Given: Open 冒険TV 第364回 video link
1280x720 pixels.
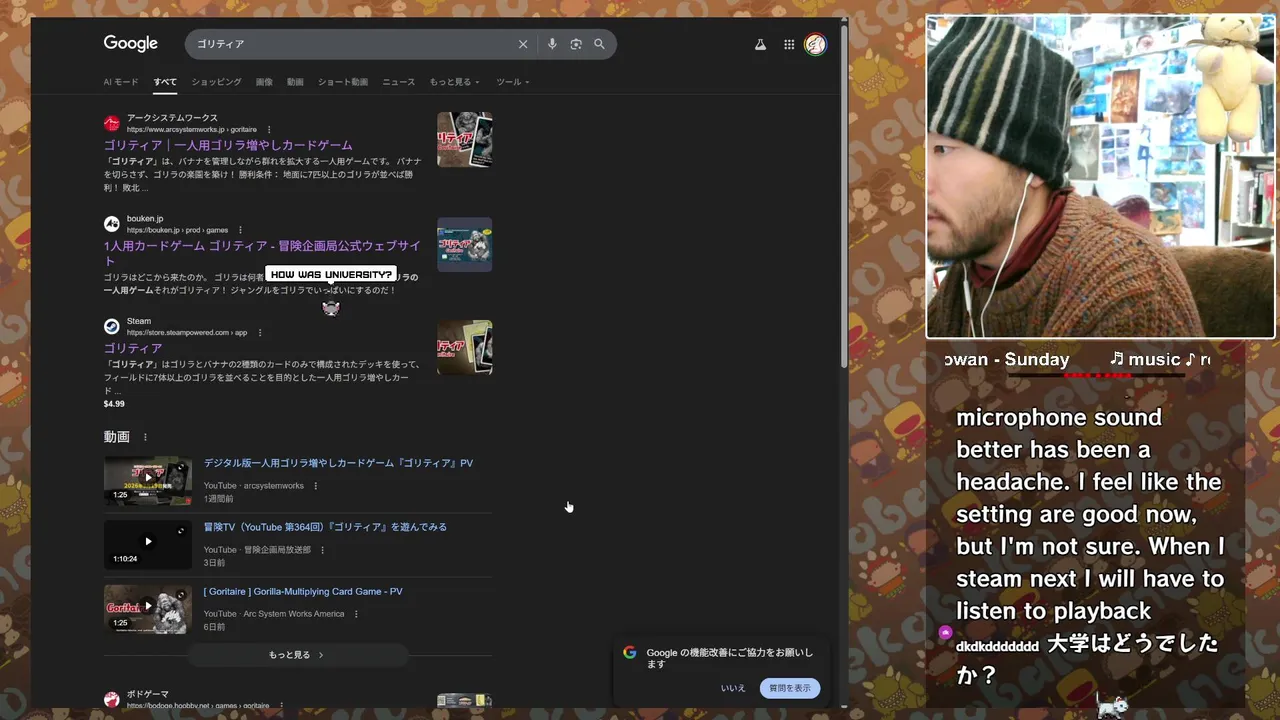Looking at the screenshot, I should pos(325,527).
